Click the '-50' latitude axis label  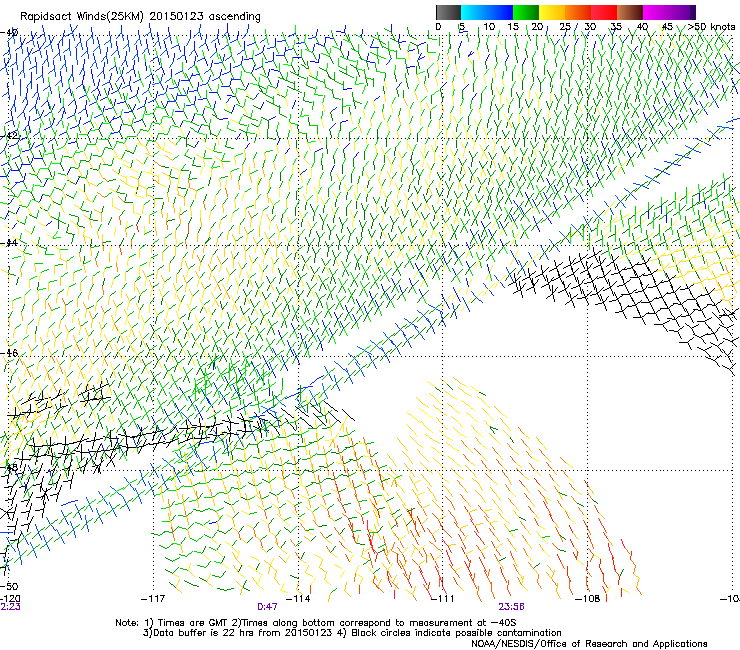pyautogui.click(x=9, y=586)
